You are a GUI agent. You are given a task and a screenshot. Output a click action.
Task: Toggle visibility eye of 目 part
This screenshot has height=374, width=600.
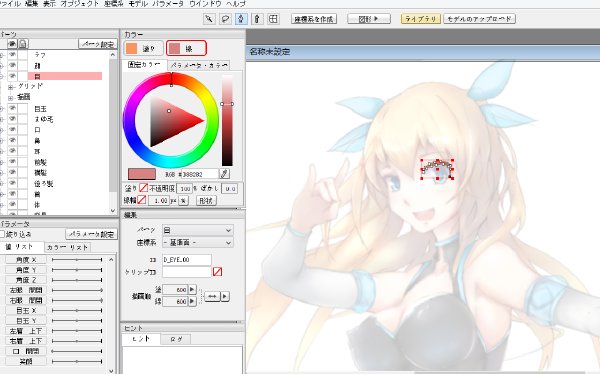click(12, 76)
